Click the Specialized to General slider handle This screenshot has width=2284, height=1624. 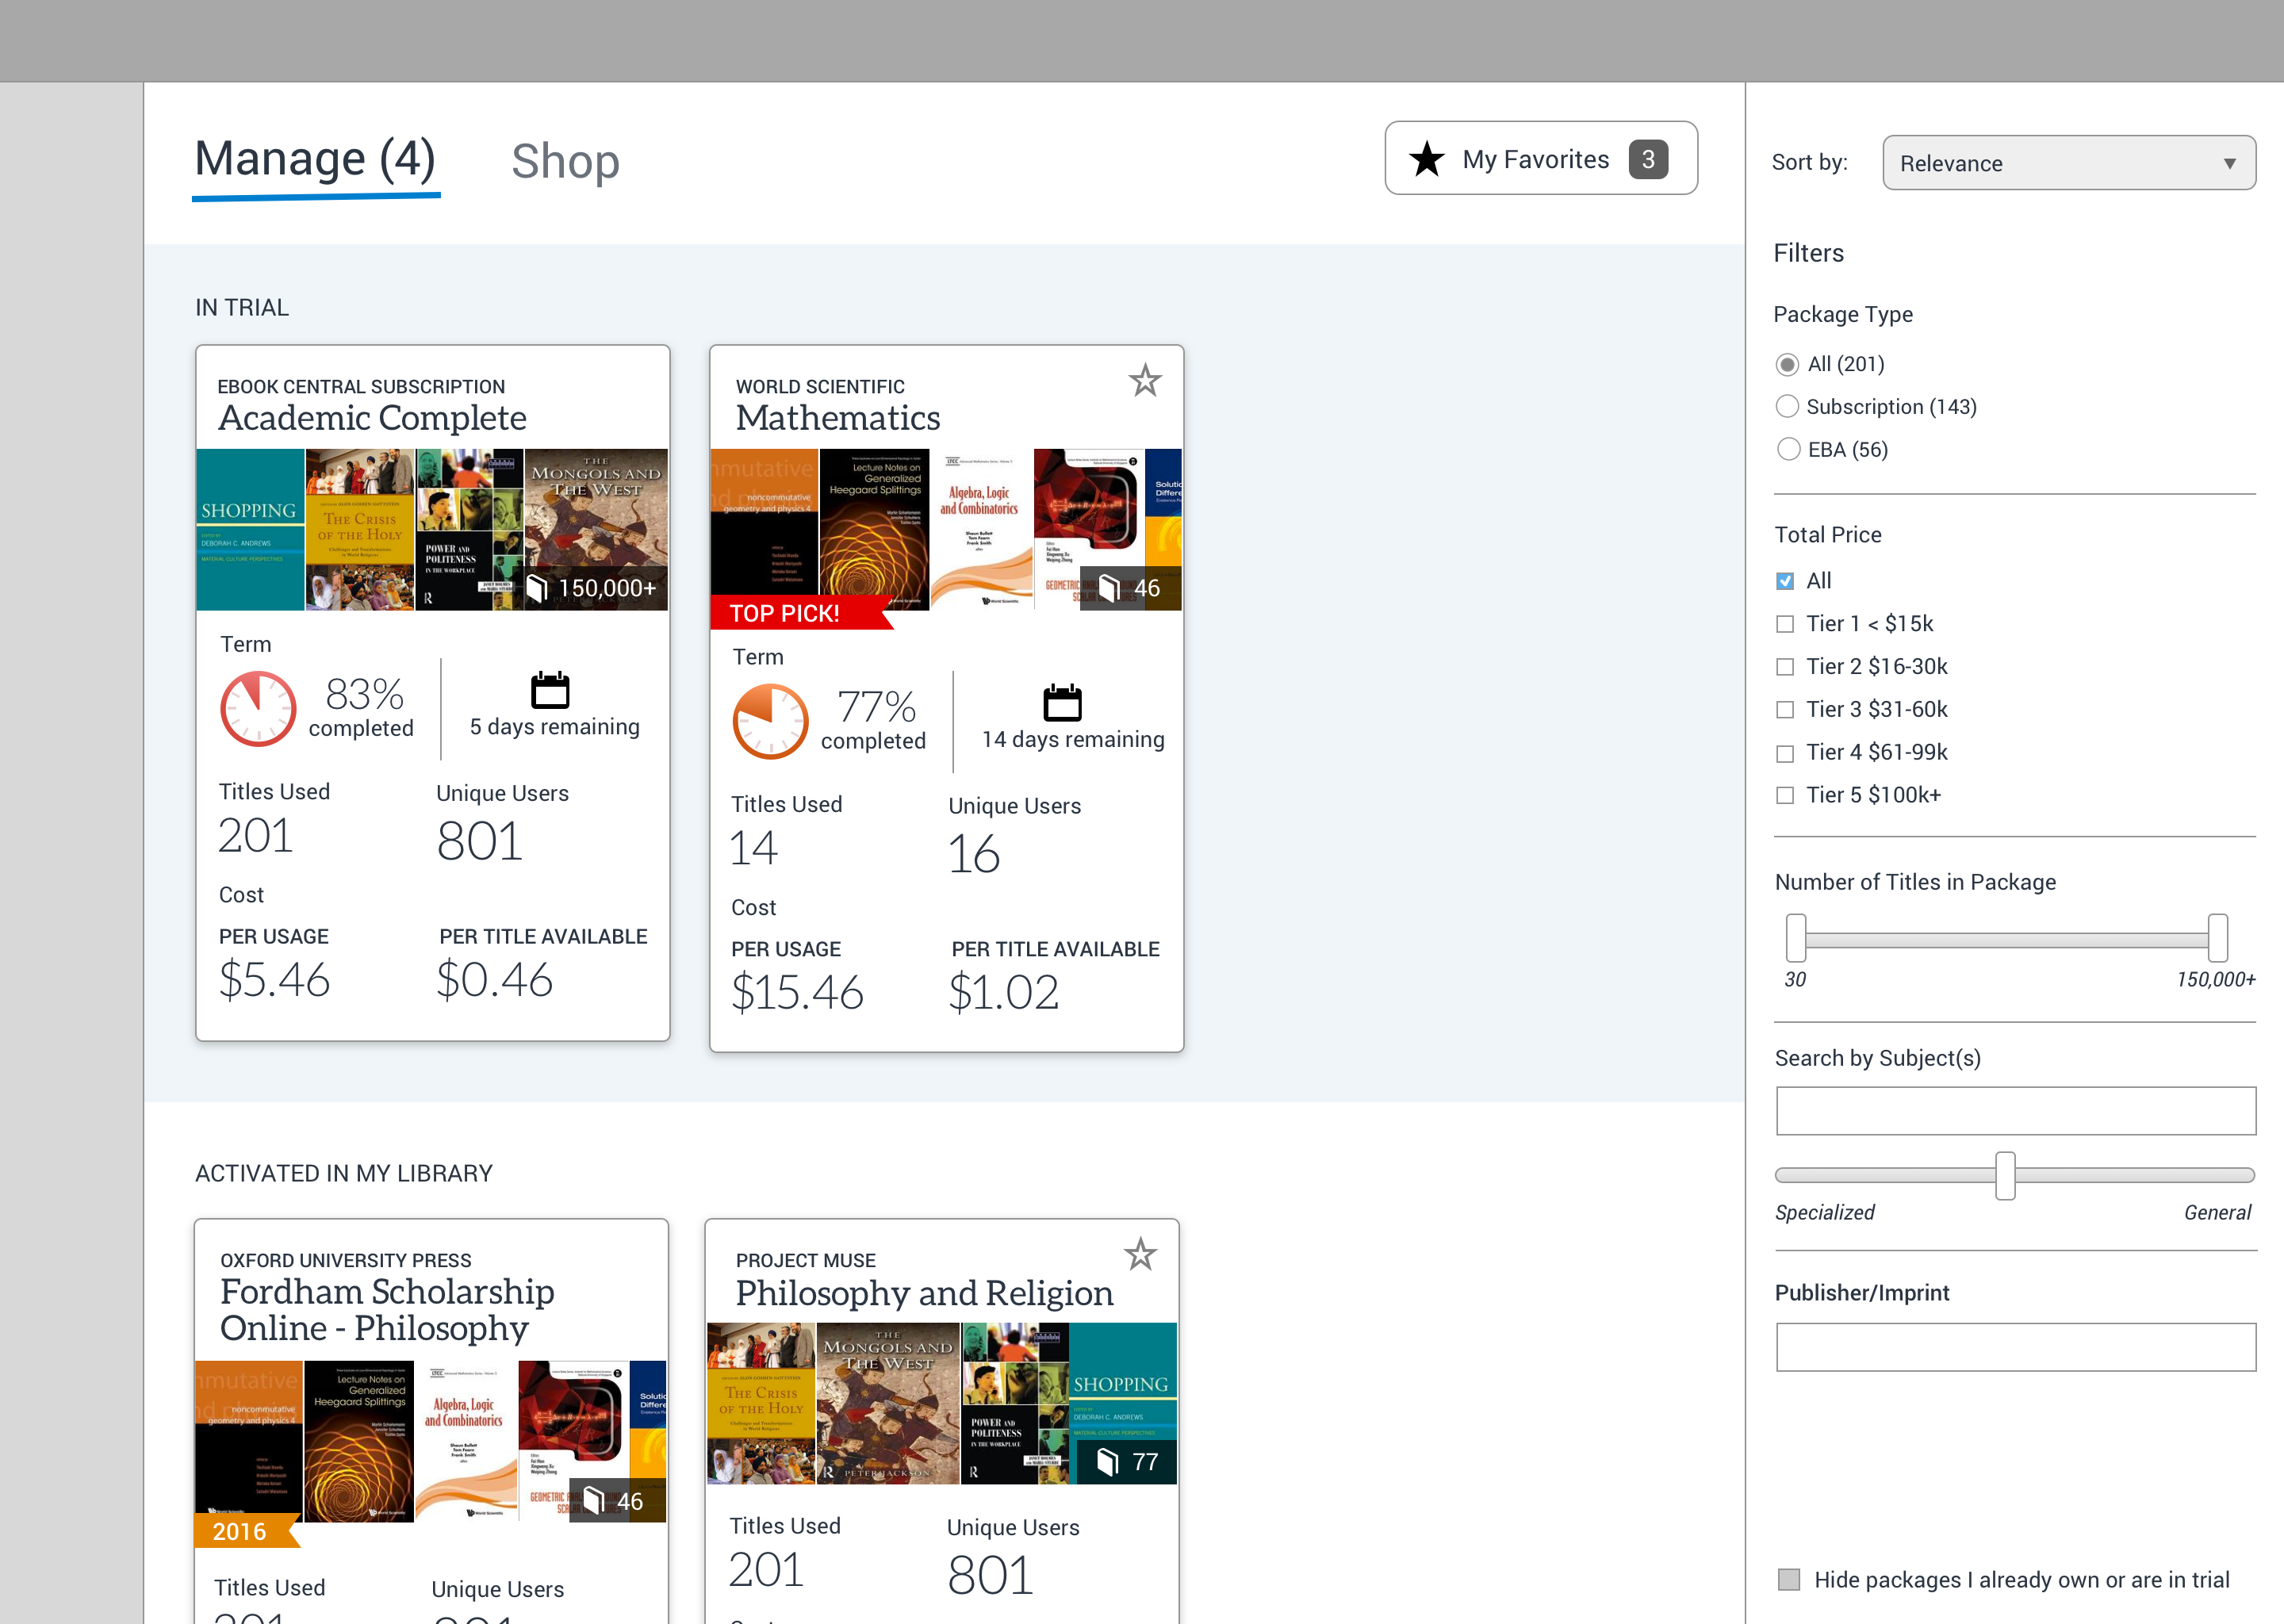pyautogui.click(x=2005, y=1176)
